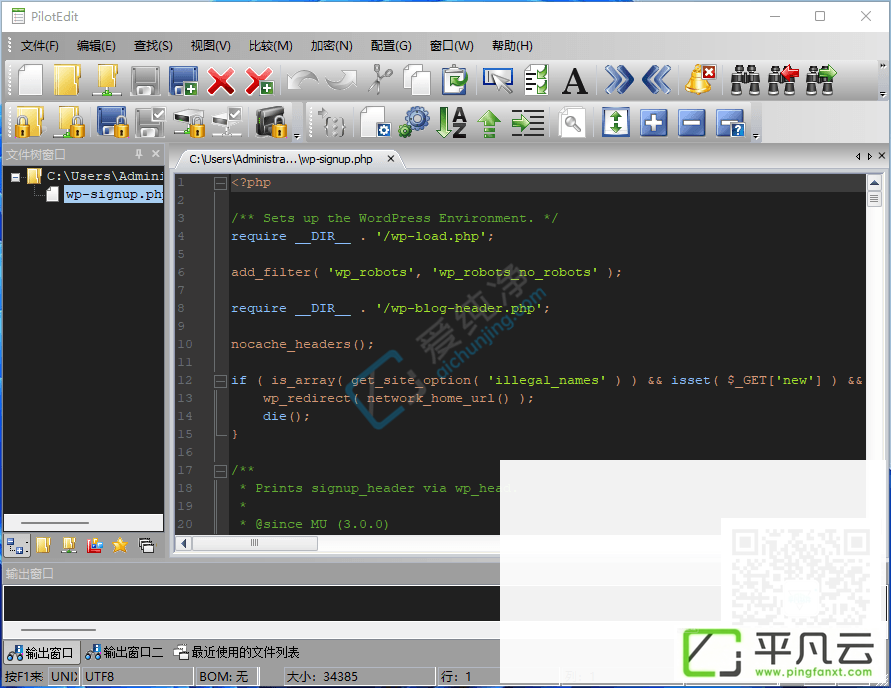Collapse the comment fold at line 17

pyautogui.click(x=220, y=470)
